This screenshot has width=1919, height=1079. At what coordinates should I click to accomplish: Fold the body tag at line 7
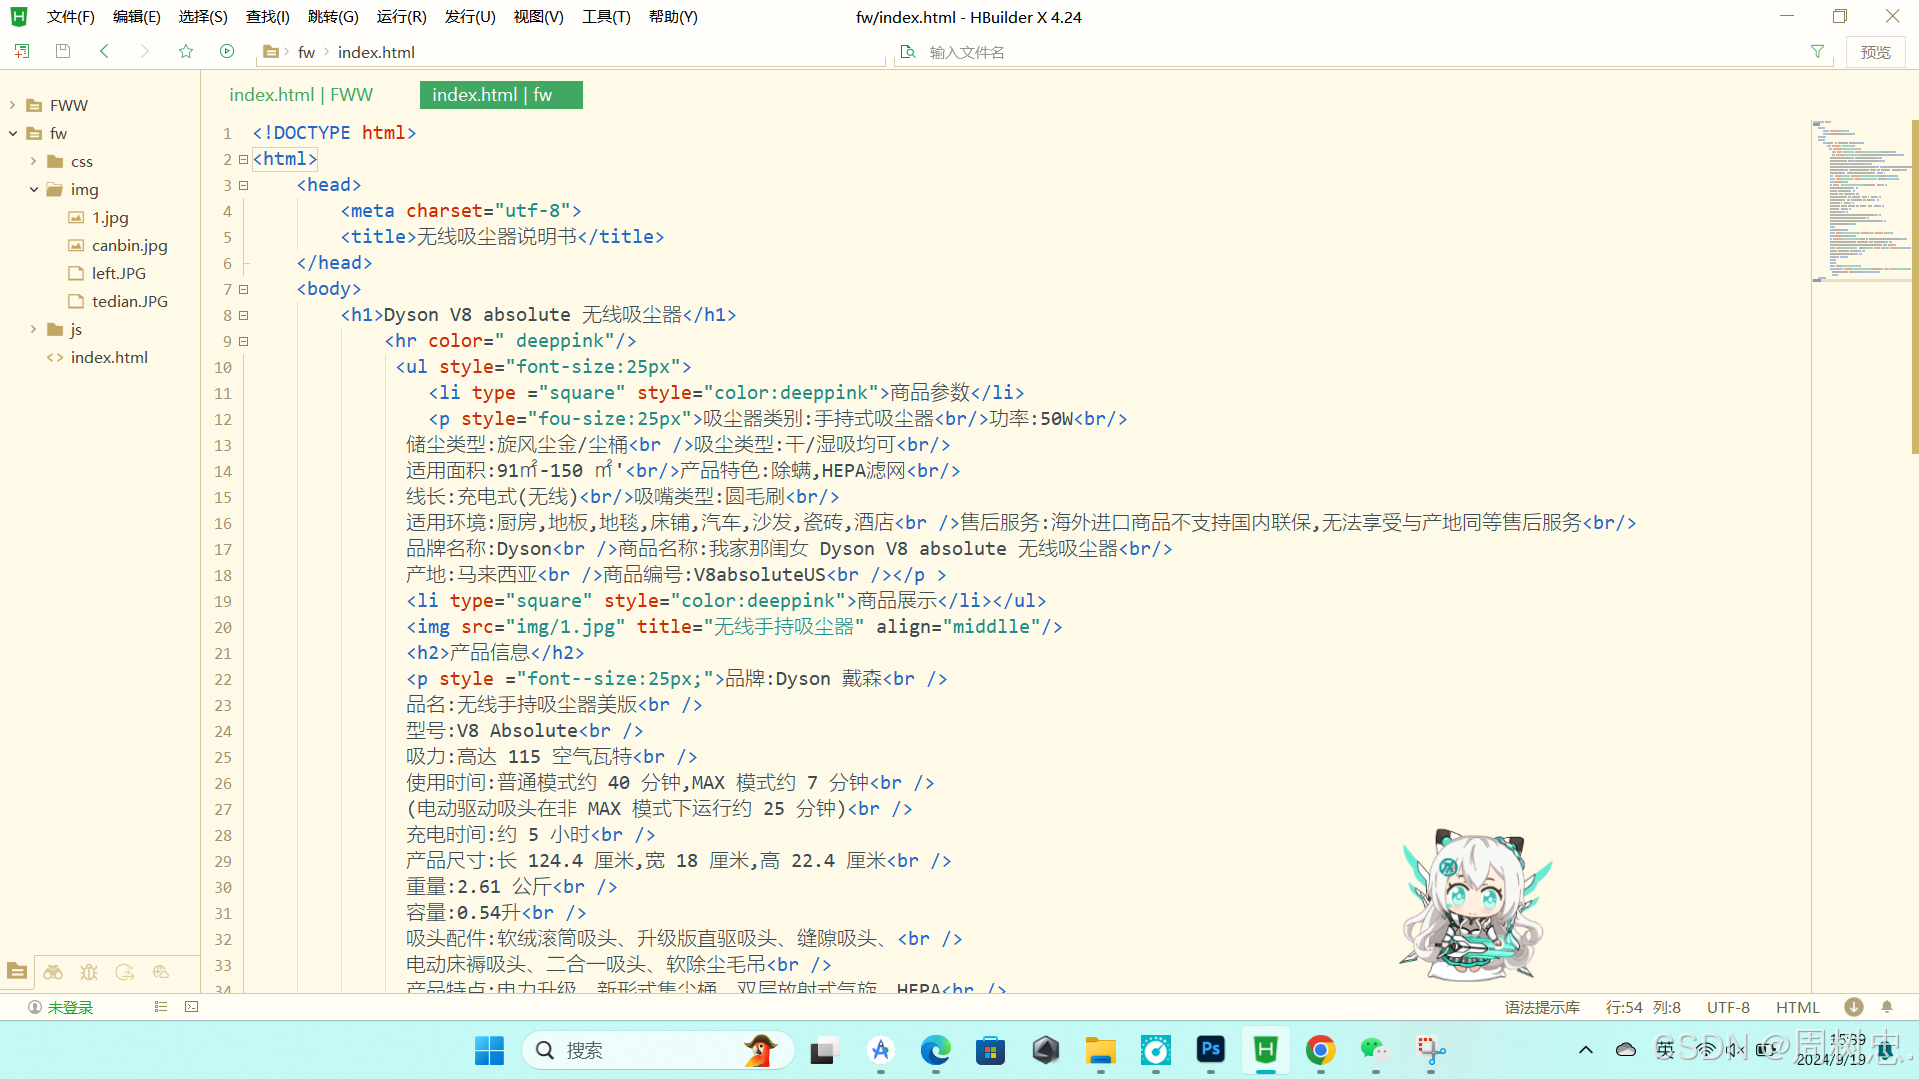(x=243, y=289)
